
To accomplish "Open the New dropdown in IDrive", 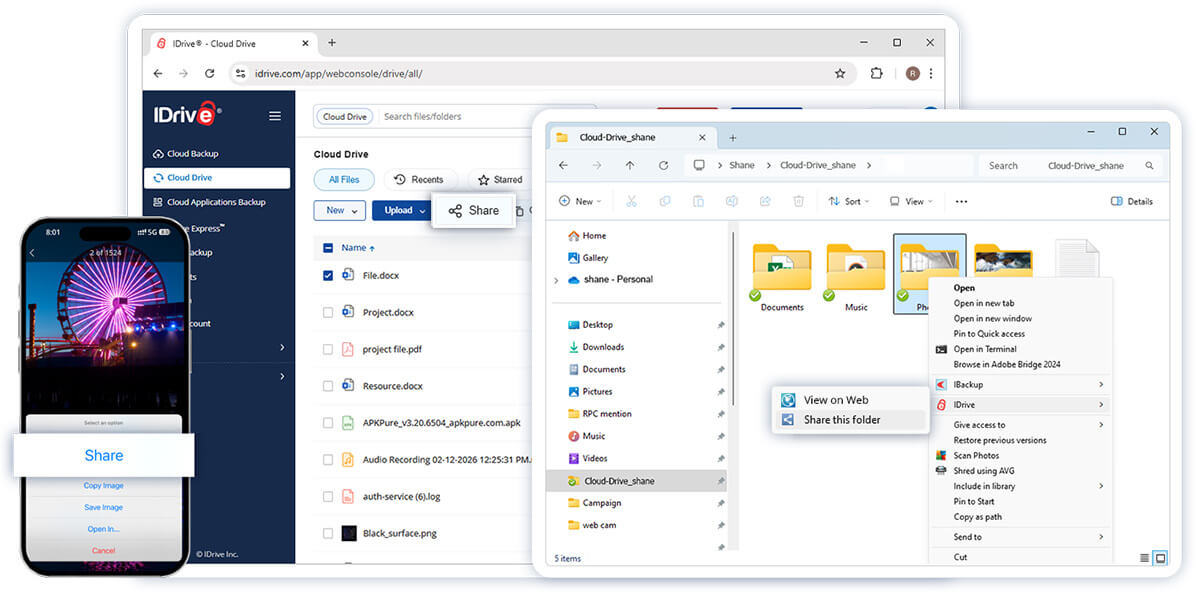I will tap(339, 211).
